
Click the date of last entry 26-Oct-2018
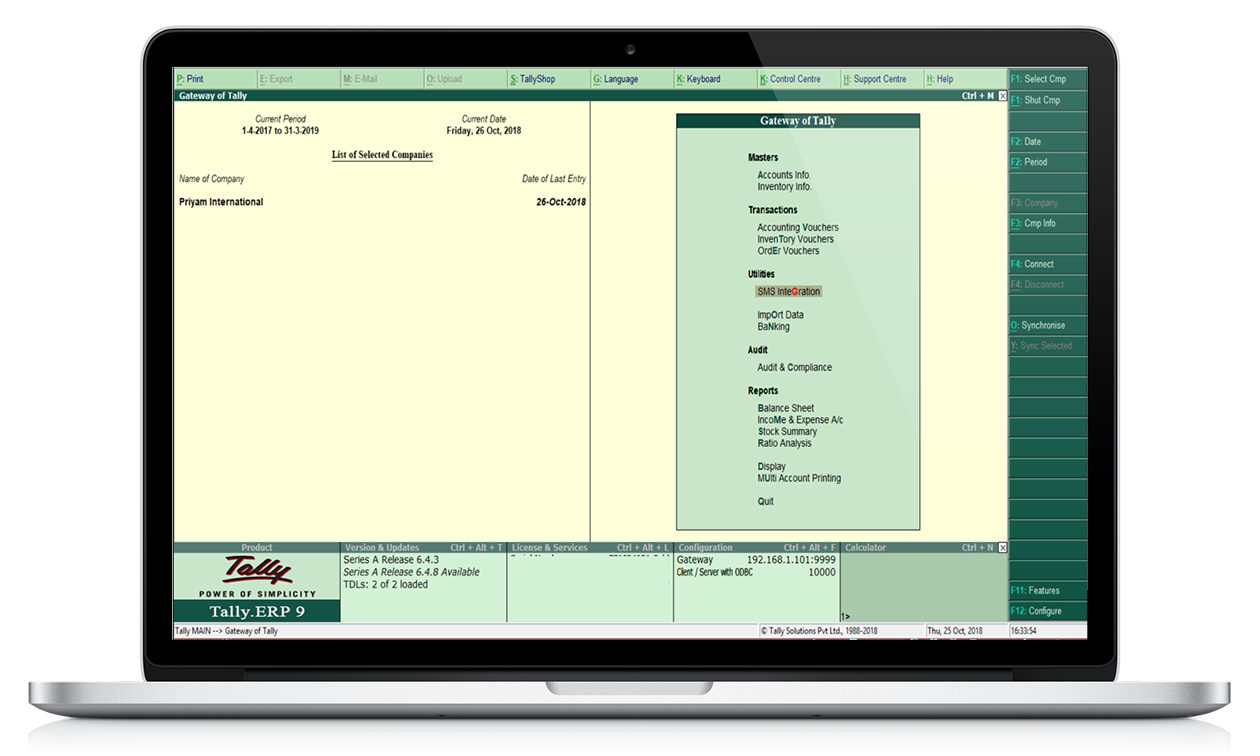pyautogui.click(x=561, y=202)
